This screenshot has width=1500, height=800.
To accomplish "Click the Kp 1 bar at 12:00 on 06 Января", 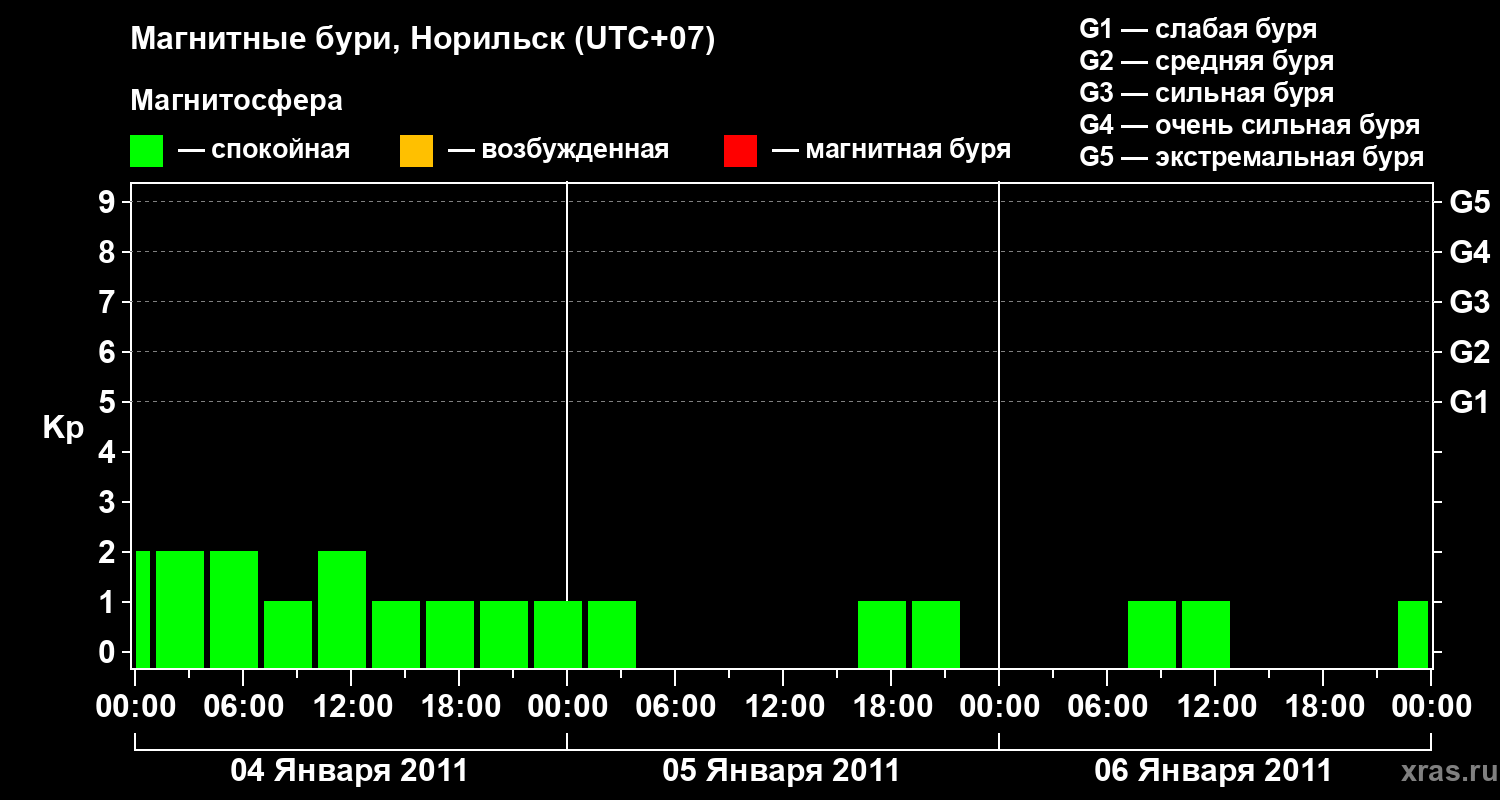I will (1206, 634).
